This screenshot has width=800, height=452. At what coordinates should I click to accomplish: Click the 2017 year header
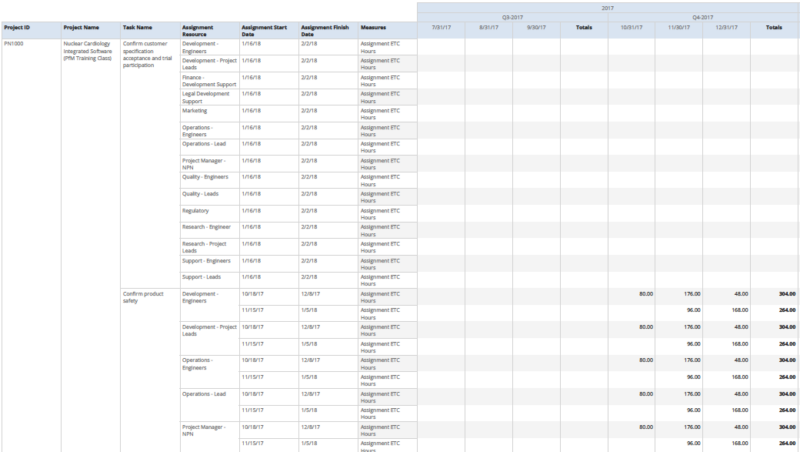[x=608, y=8]
